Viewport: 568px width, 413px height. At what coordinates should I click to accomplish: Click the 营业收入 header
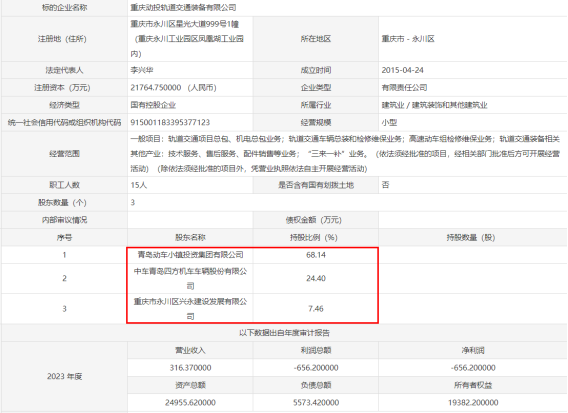(x=190, y=350)
